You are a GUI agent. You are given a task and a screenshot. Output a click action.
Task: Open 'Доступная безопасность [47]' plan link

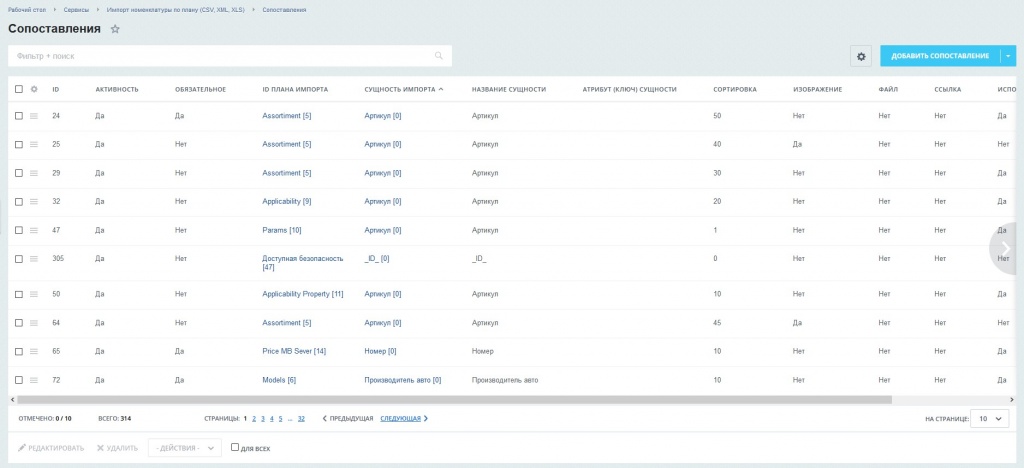click(x=302, y=262)
